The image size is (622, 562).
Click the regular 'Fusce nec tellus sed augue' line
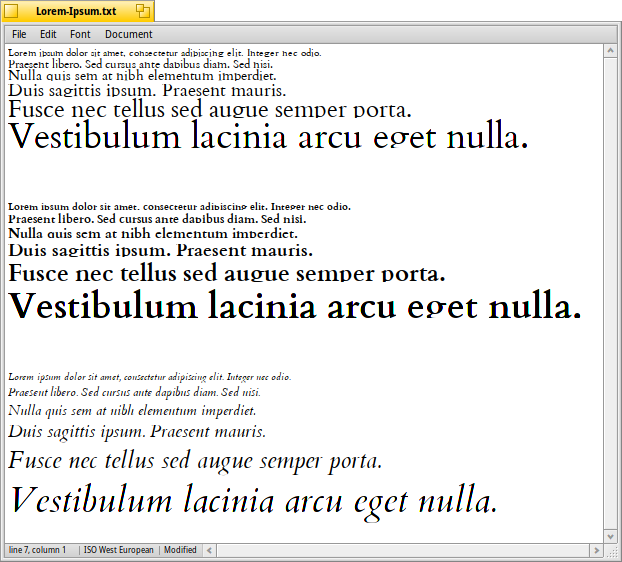pyautogui.click(x=210, y=109)
